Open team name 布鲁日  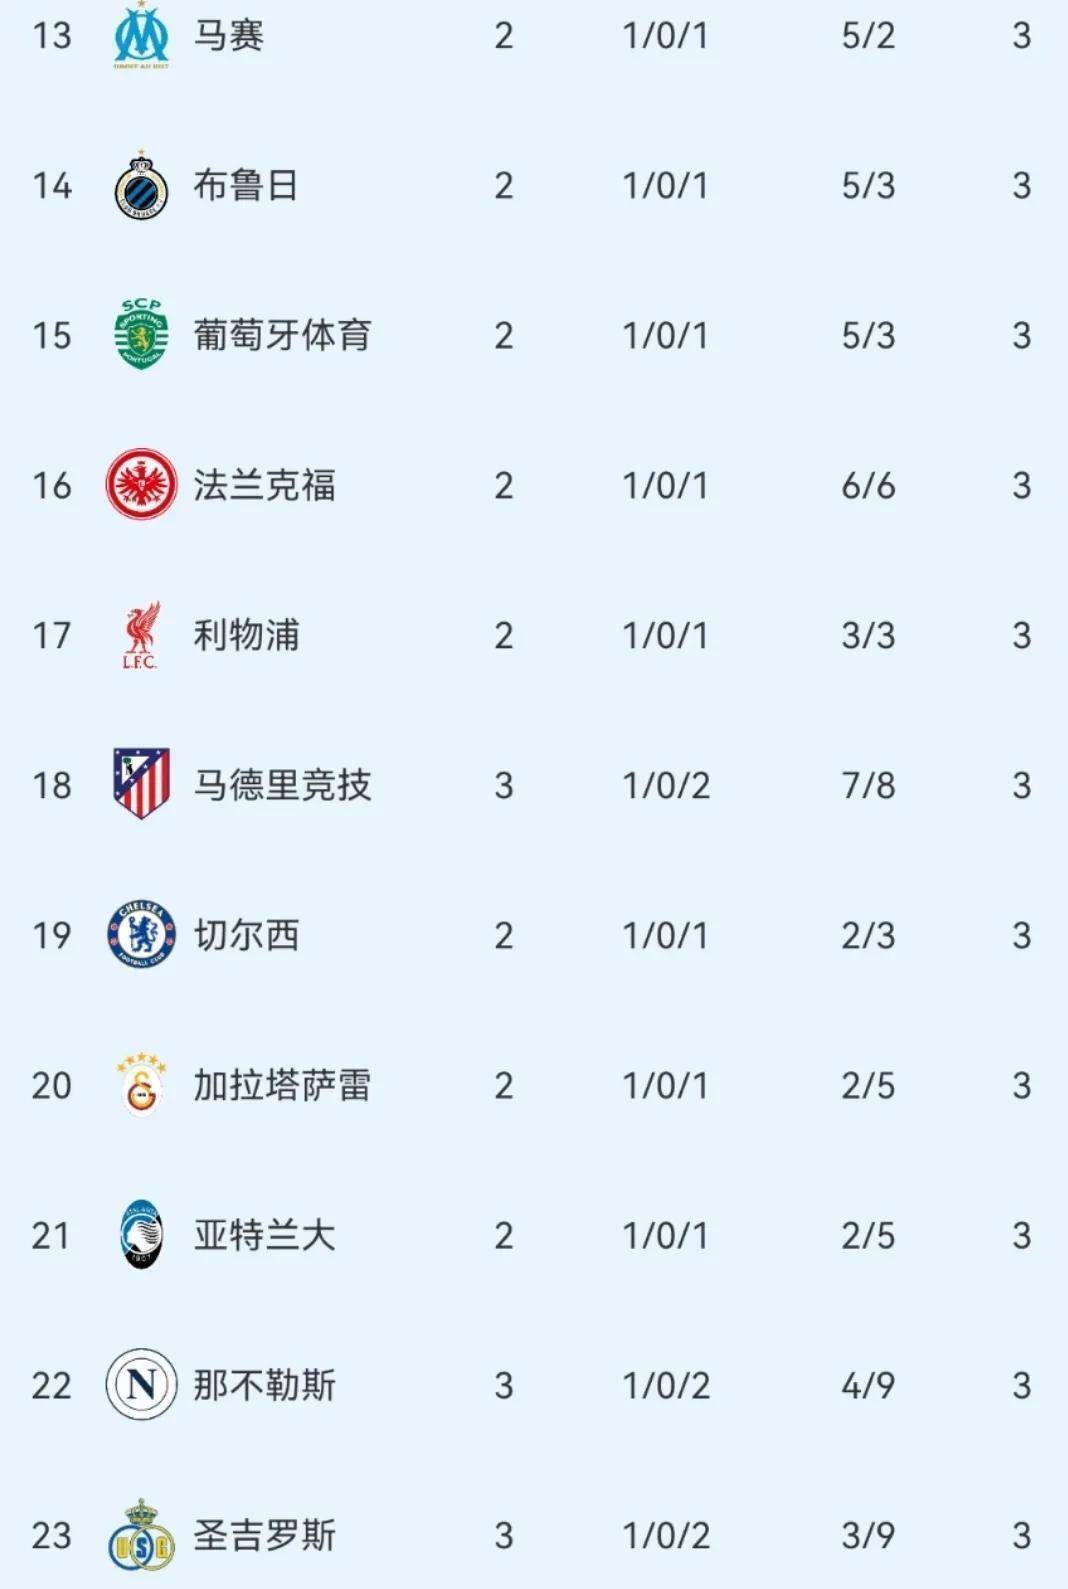coord(245,186)
